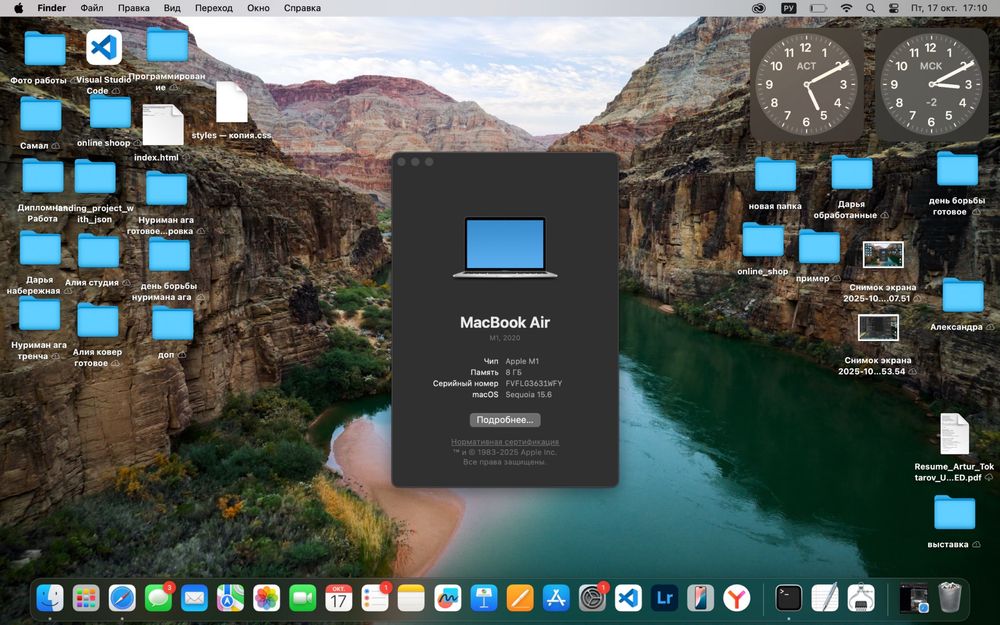The width and height of the screenshot is (1000, 625).
Task: Select the index.html file
Action: point(163,125)
